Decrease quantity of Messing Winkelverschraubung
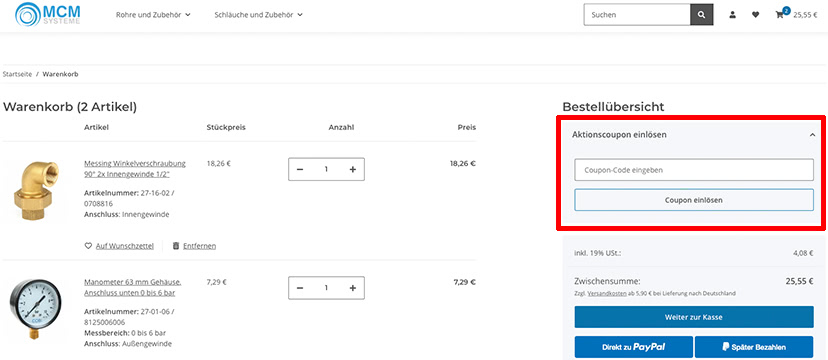Image resolution: width=828 pixels, height=360 pixels. pyautogui.click(x=300, y=169)
